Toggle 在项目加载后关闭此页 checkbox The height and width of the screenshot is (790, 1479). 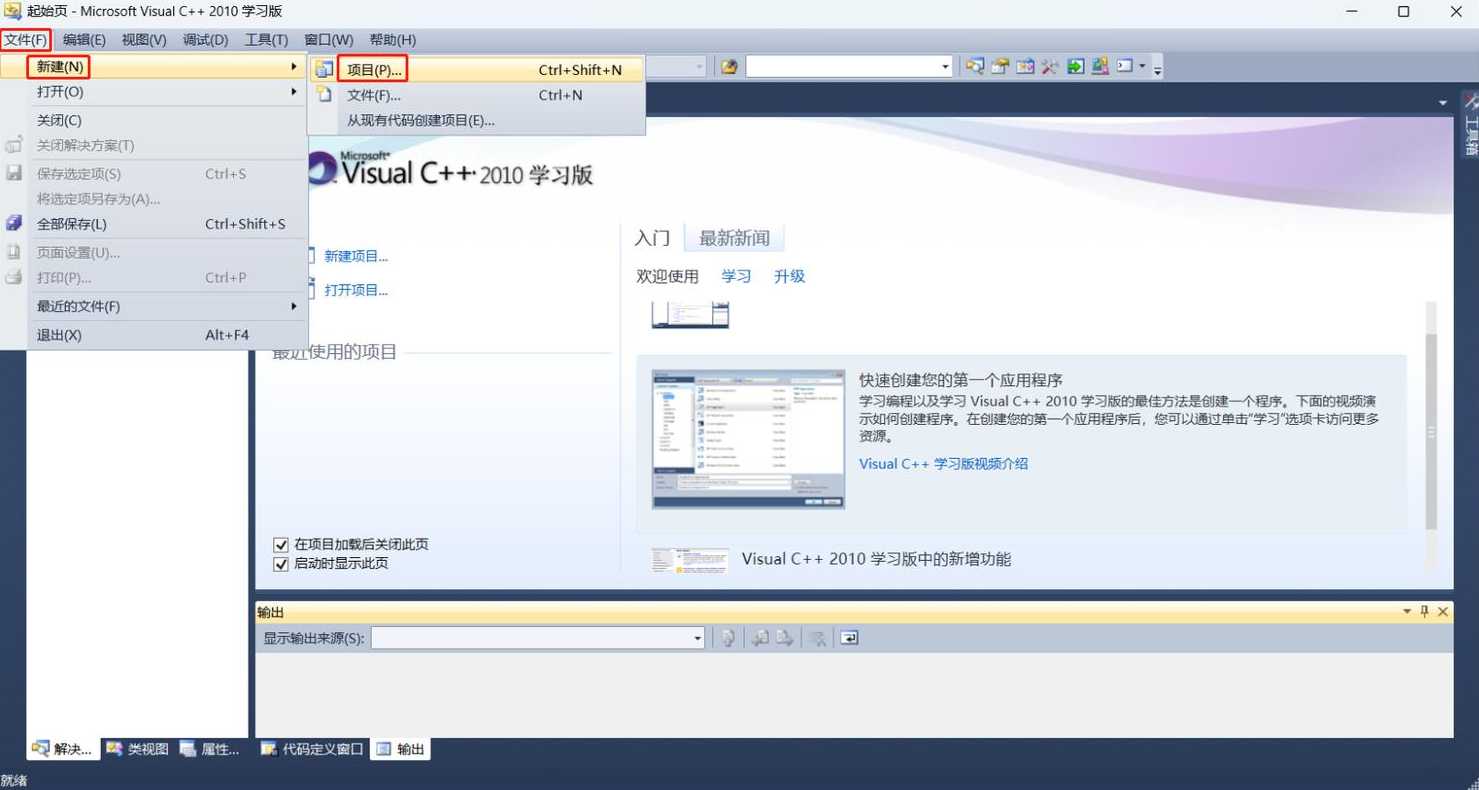(281, 545)
